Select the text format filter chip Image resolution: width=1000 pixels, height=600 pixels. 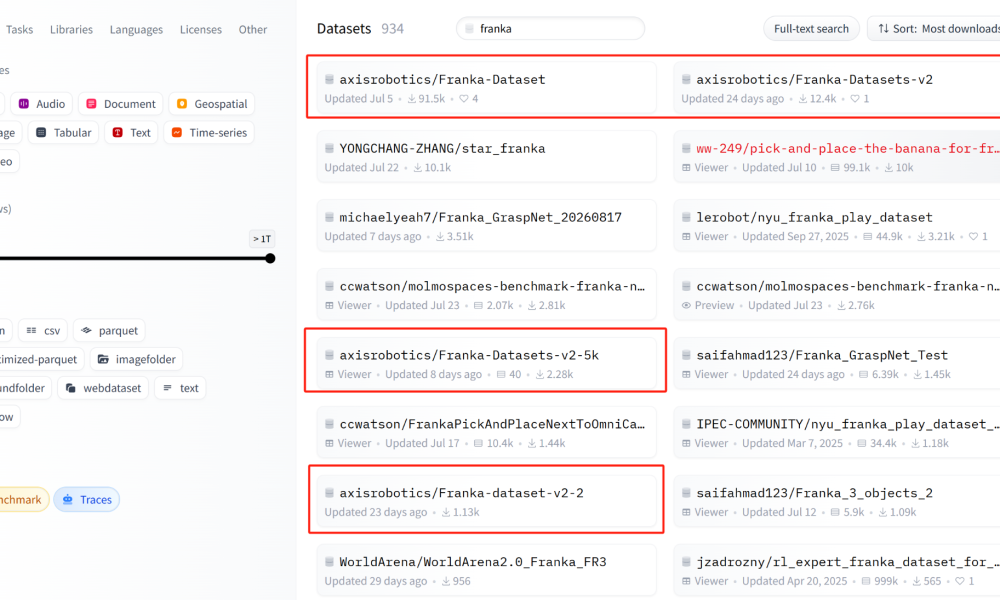point(180,388)
